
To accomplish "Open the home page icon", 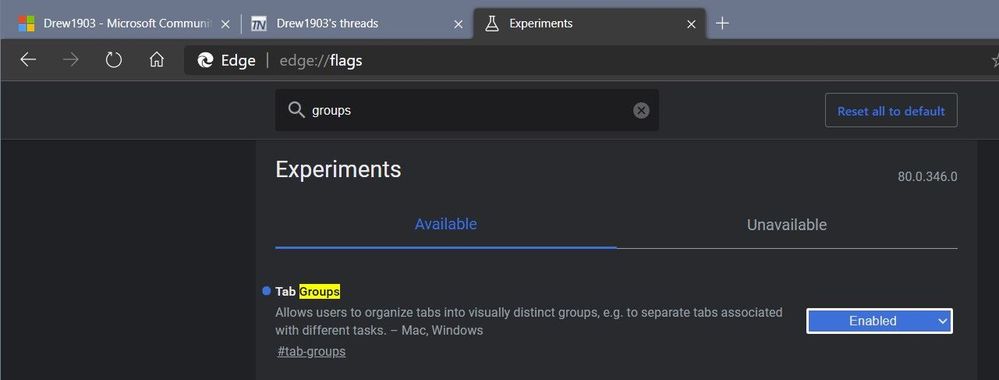I will click(x=156, y=60).
